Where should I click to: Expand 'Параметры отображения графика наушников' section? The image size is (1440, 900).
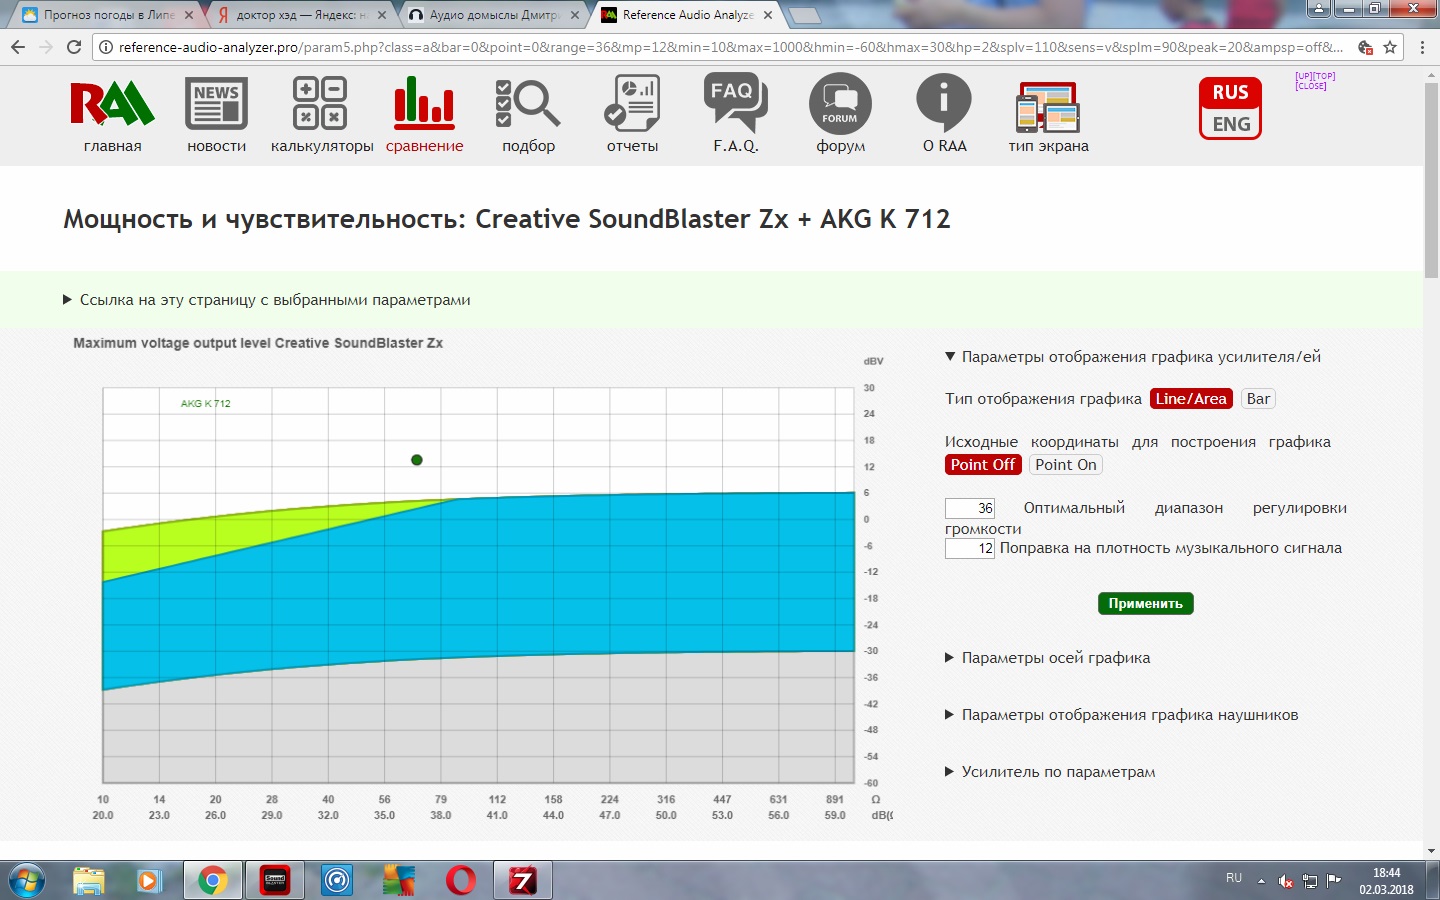click(x=1122, y=715)
